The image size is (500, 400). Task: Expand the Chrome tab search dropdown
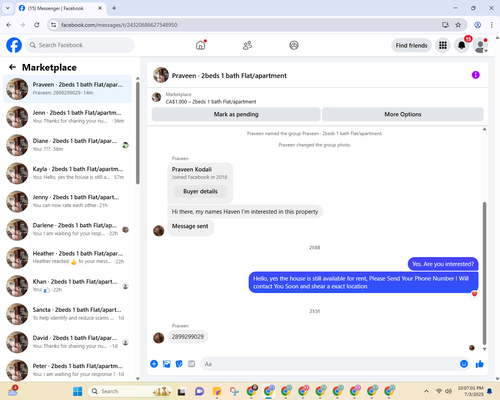(x=8, y=8)
